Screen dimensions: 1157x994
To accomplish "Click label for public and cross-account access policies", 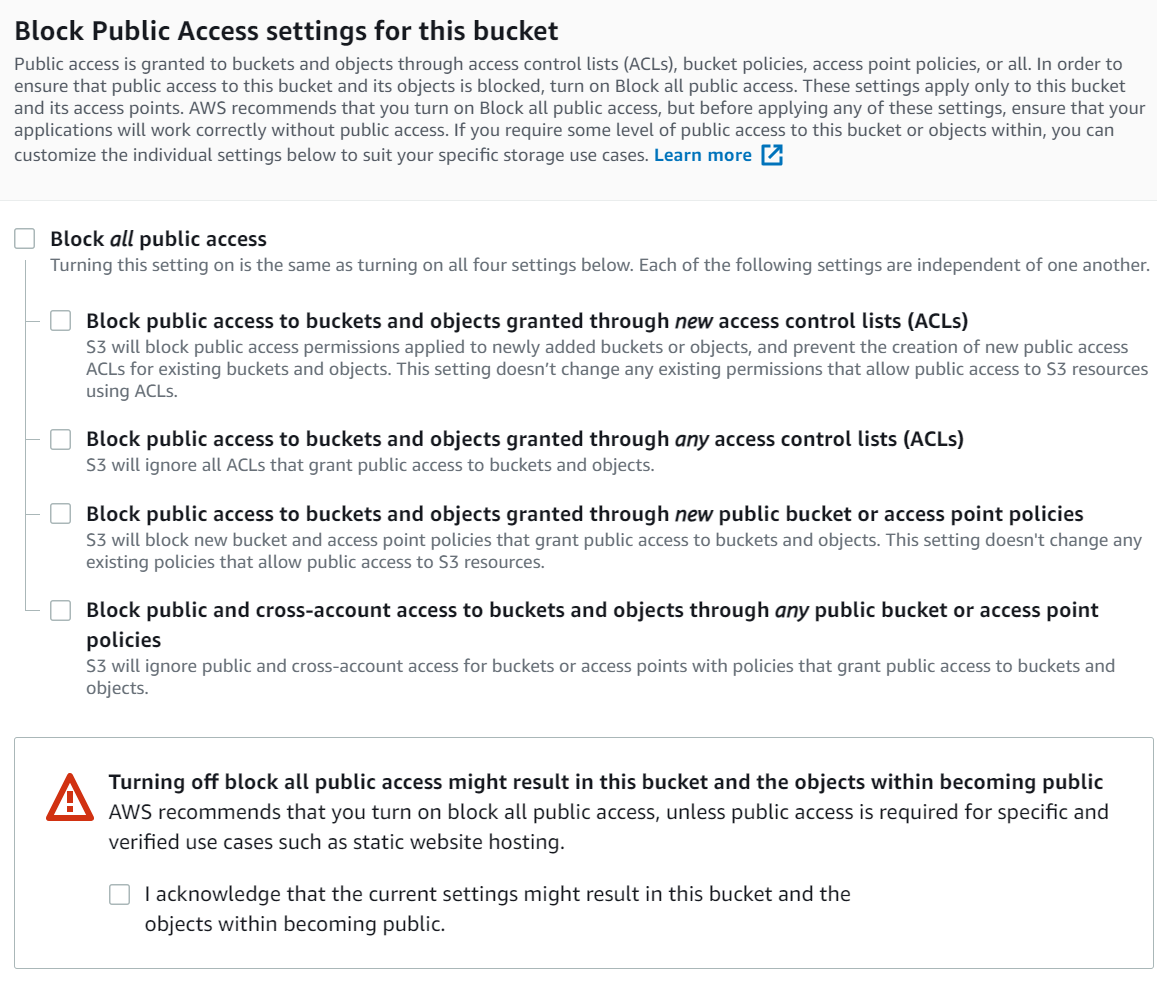I will pyautogui.click(x=592, y=624).
